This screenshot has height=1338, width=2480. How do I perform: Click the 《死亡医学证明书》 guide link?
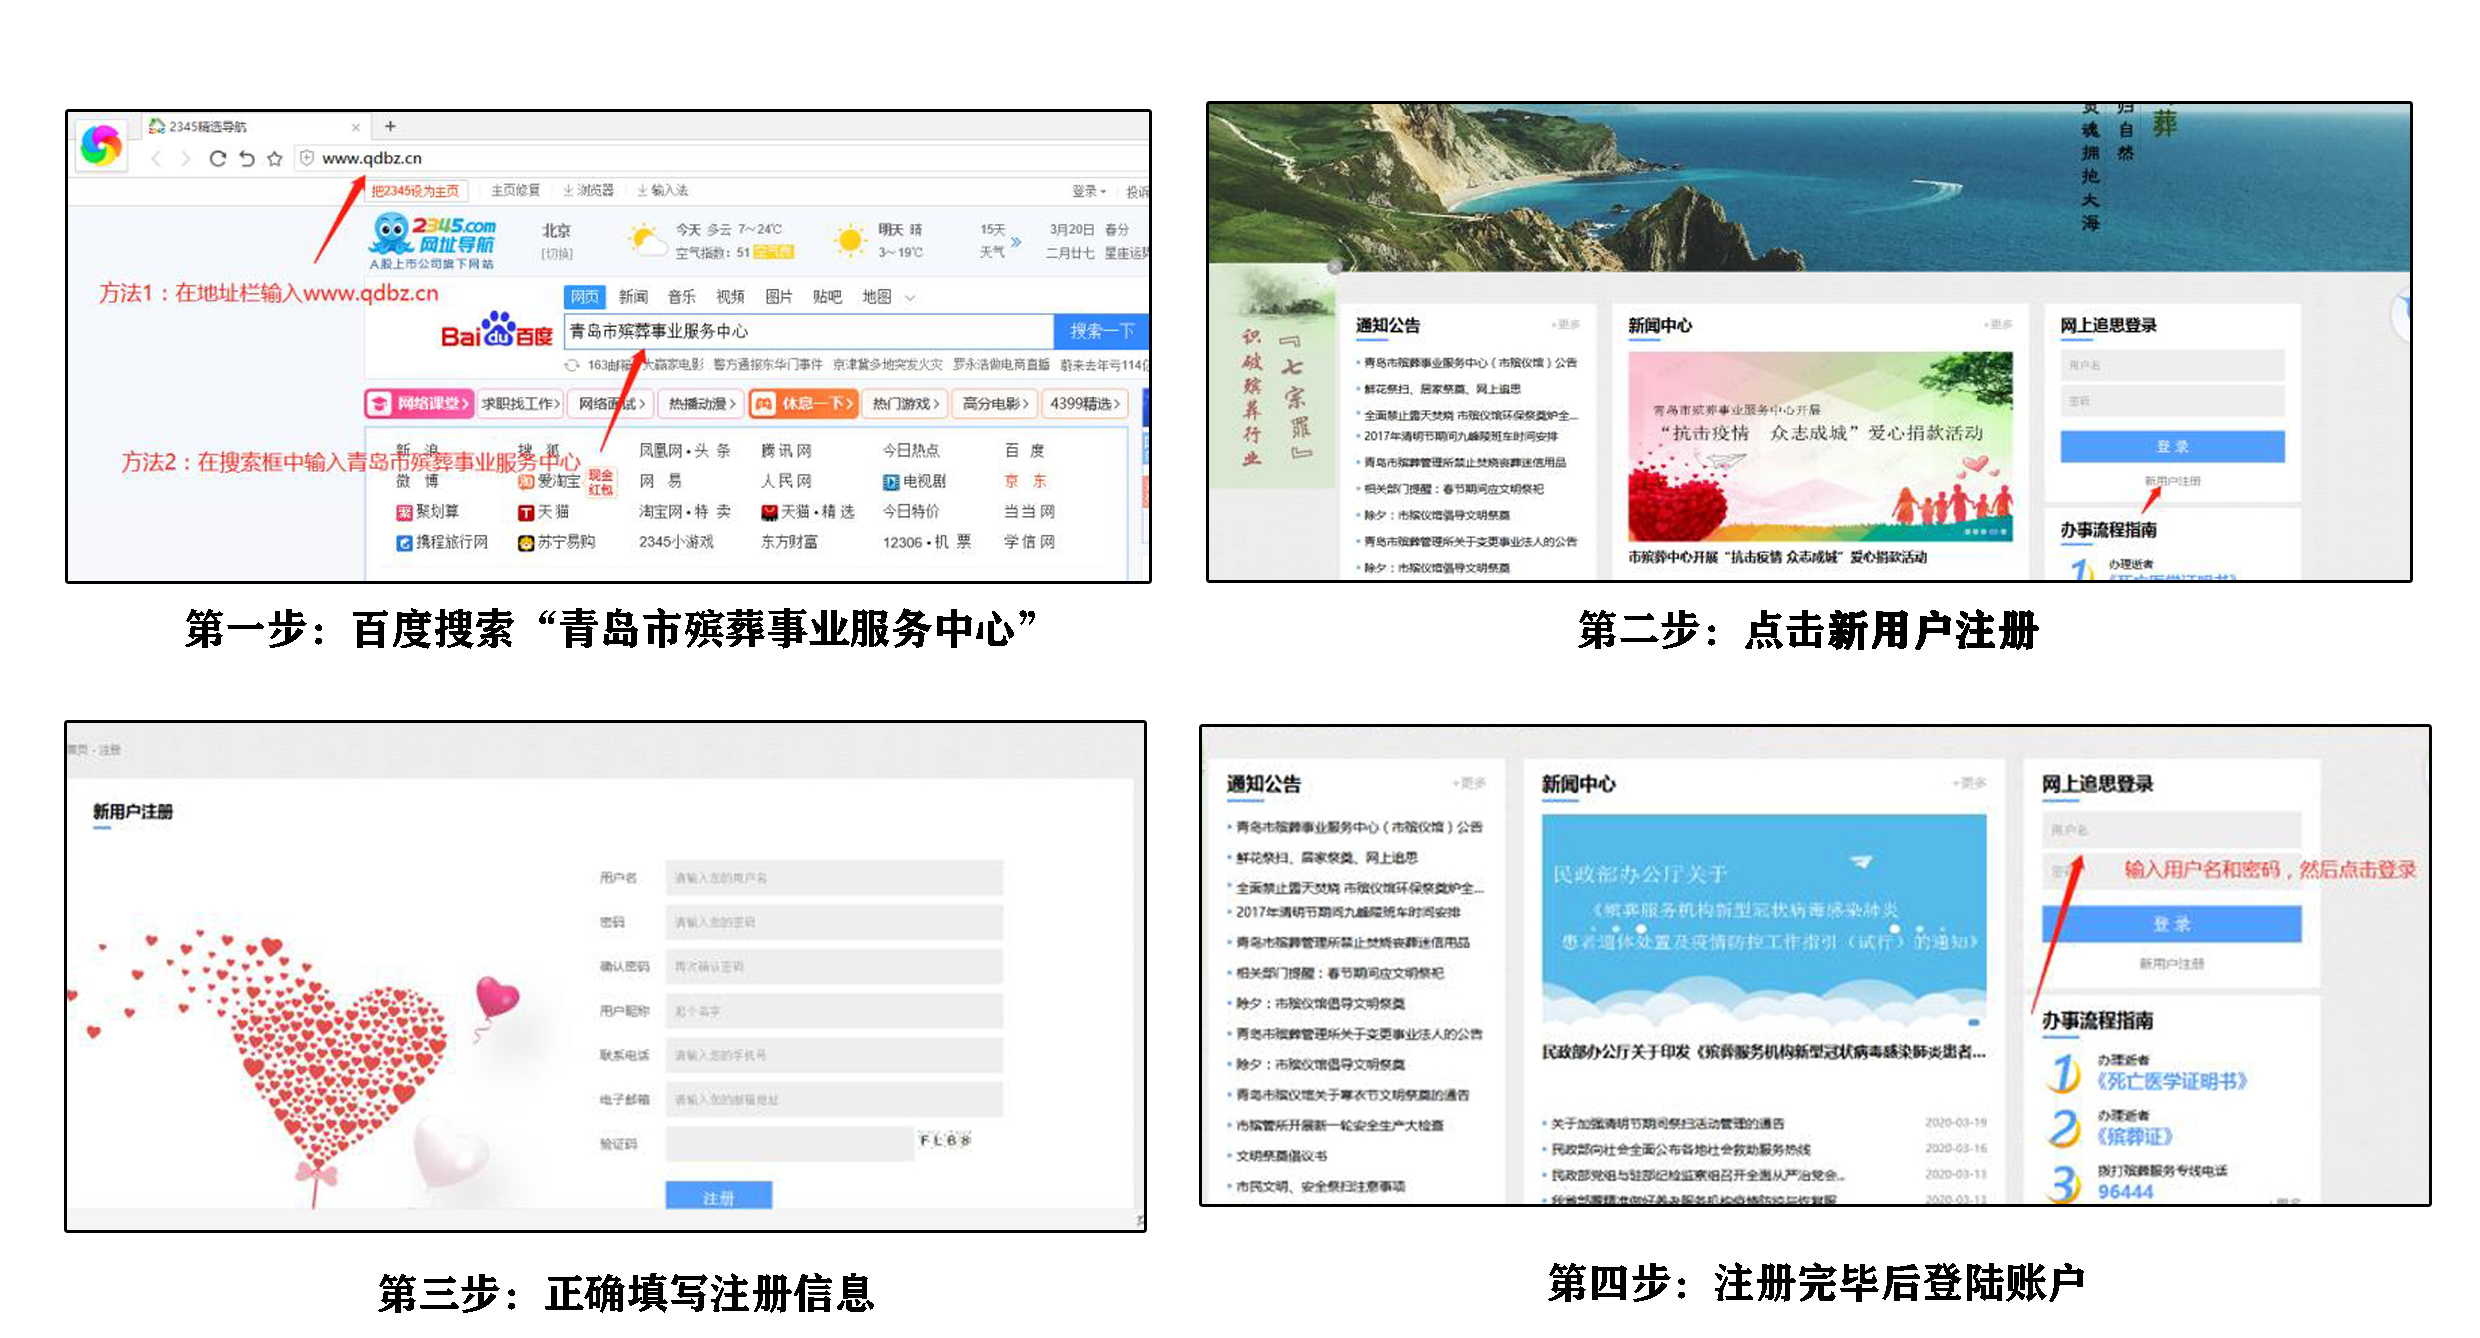pos(2171,1081)
